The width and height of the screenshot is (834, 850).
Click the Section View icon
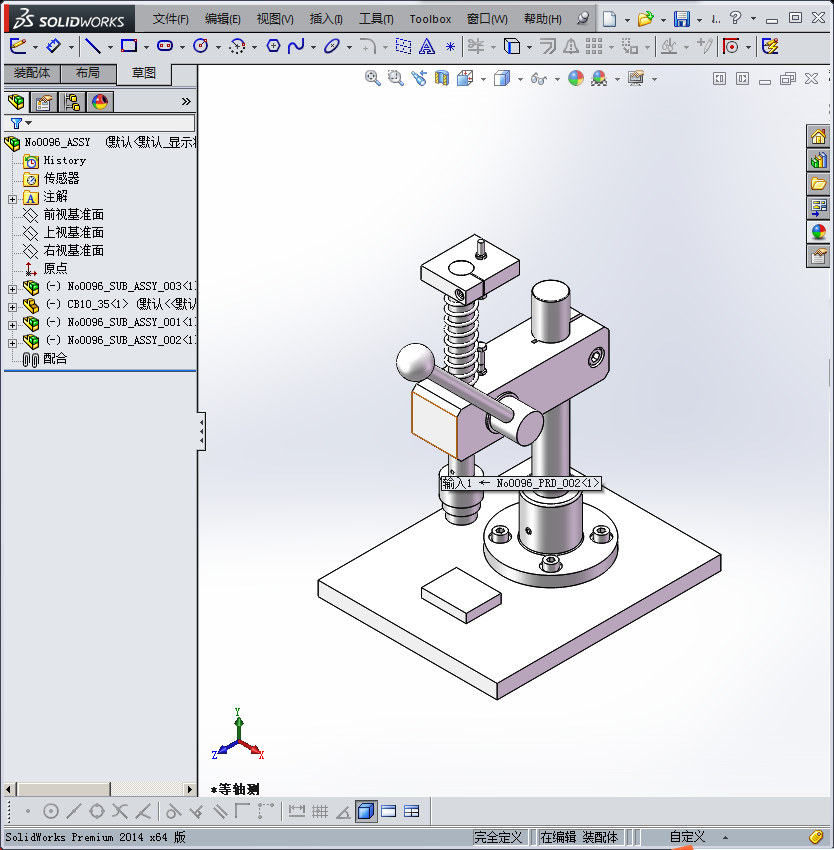(442, 79)
